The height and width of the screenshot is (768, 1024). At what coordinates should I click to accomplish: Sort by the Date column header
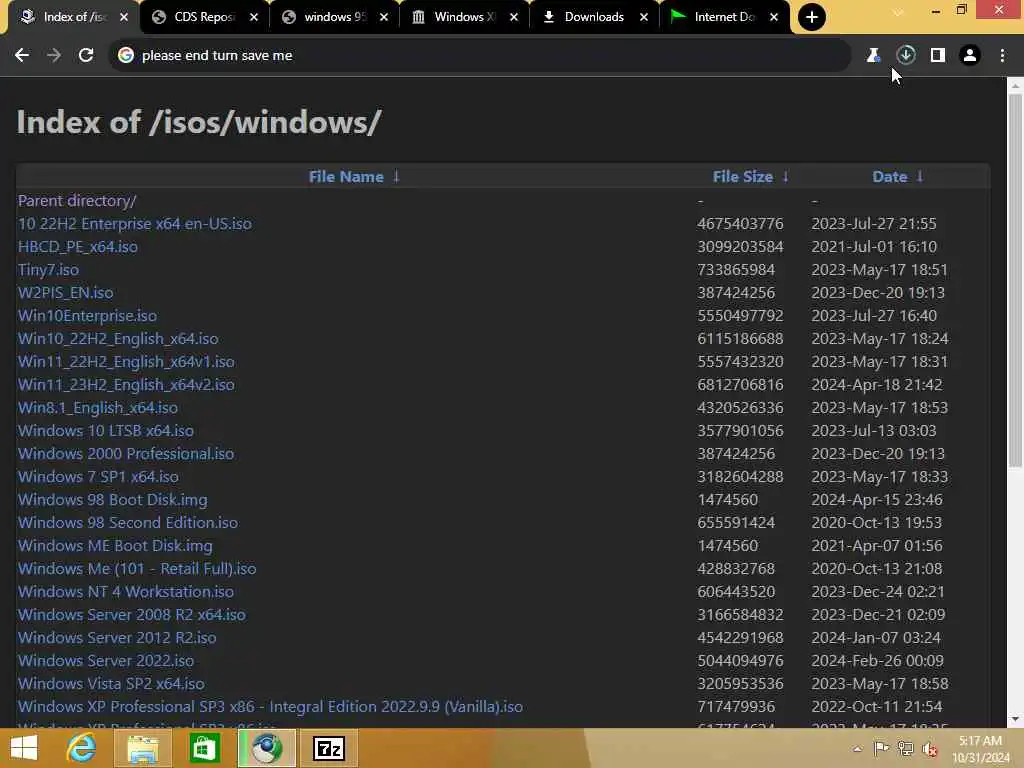(x=889, y=176)
